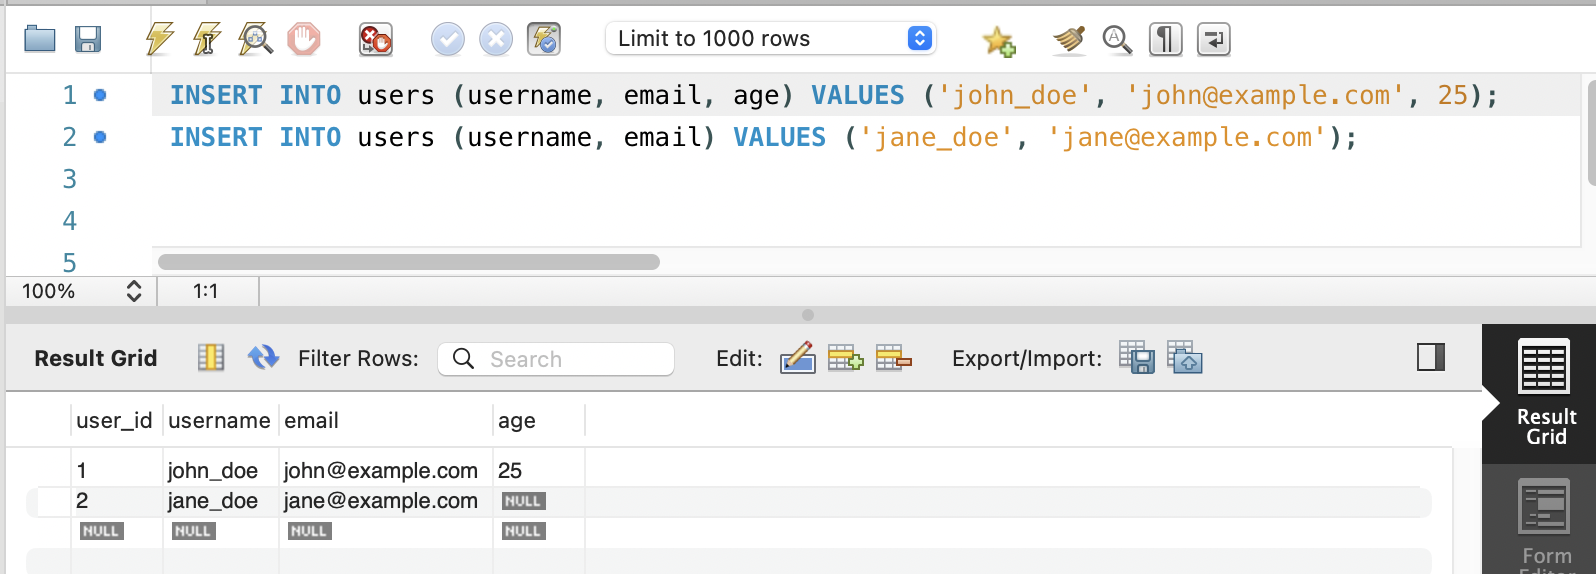Execute the query with lightning bolt icon
Screen dimensions: 1596x574
coord(160,39)
